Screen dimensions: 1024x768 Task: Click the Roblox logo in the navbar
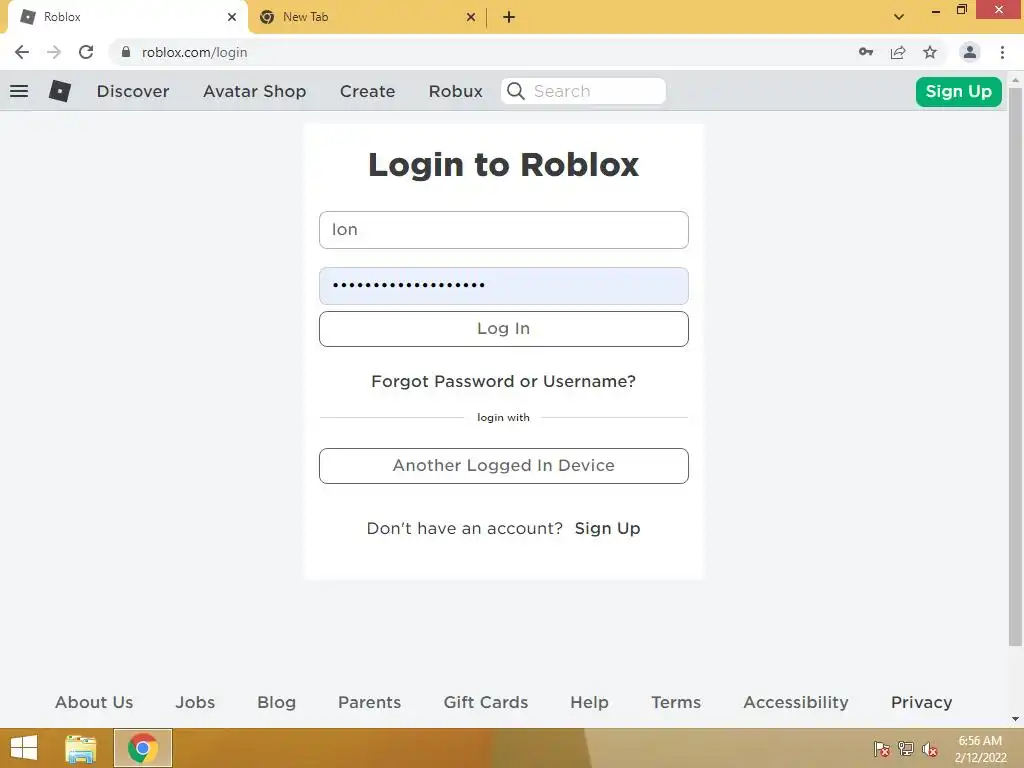coord(59,91)
